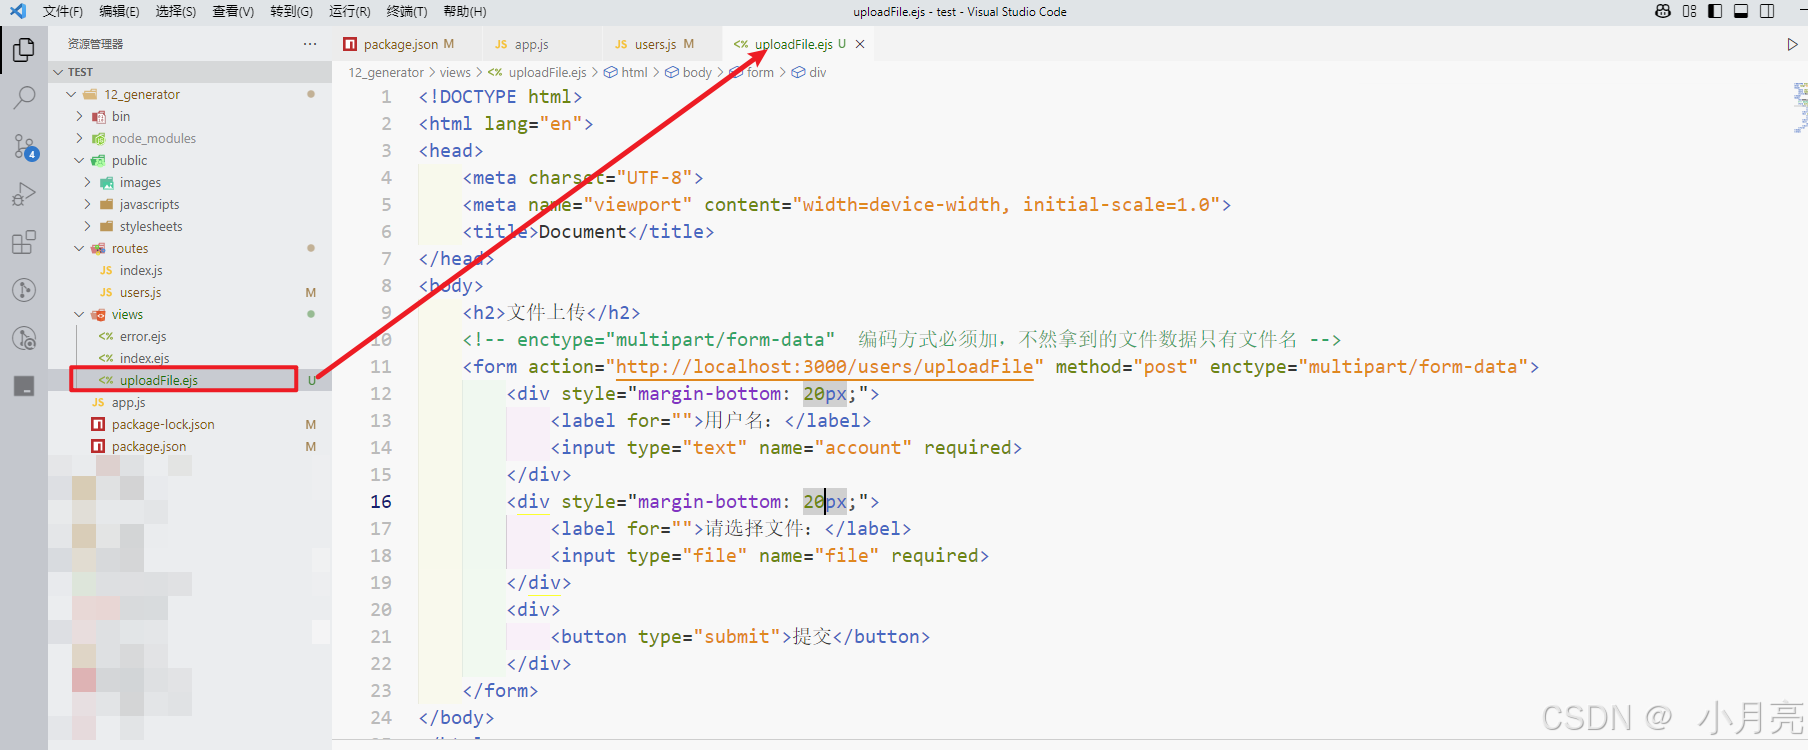The image size is (1808, 750).
Task: Collapse the views folder
Action: point(79,315)
